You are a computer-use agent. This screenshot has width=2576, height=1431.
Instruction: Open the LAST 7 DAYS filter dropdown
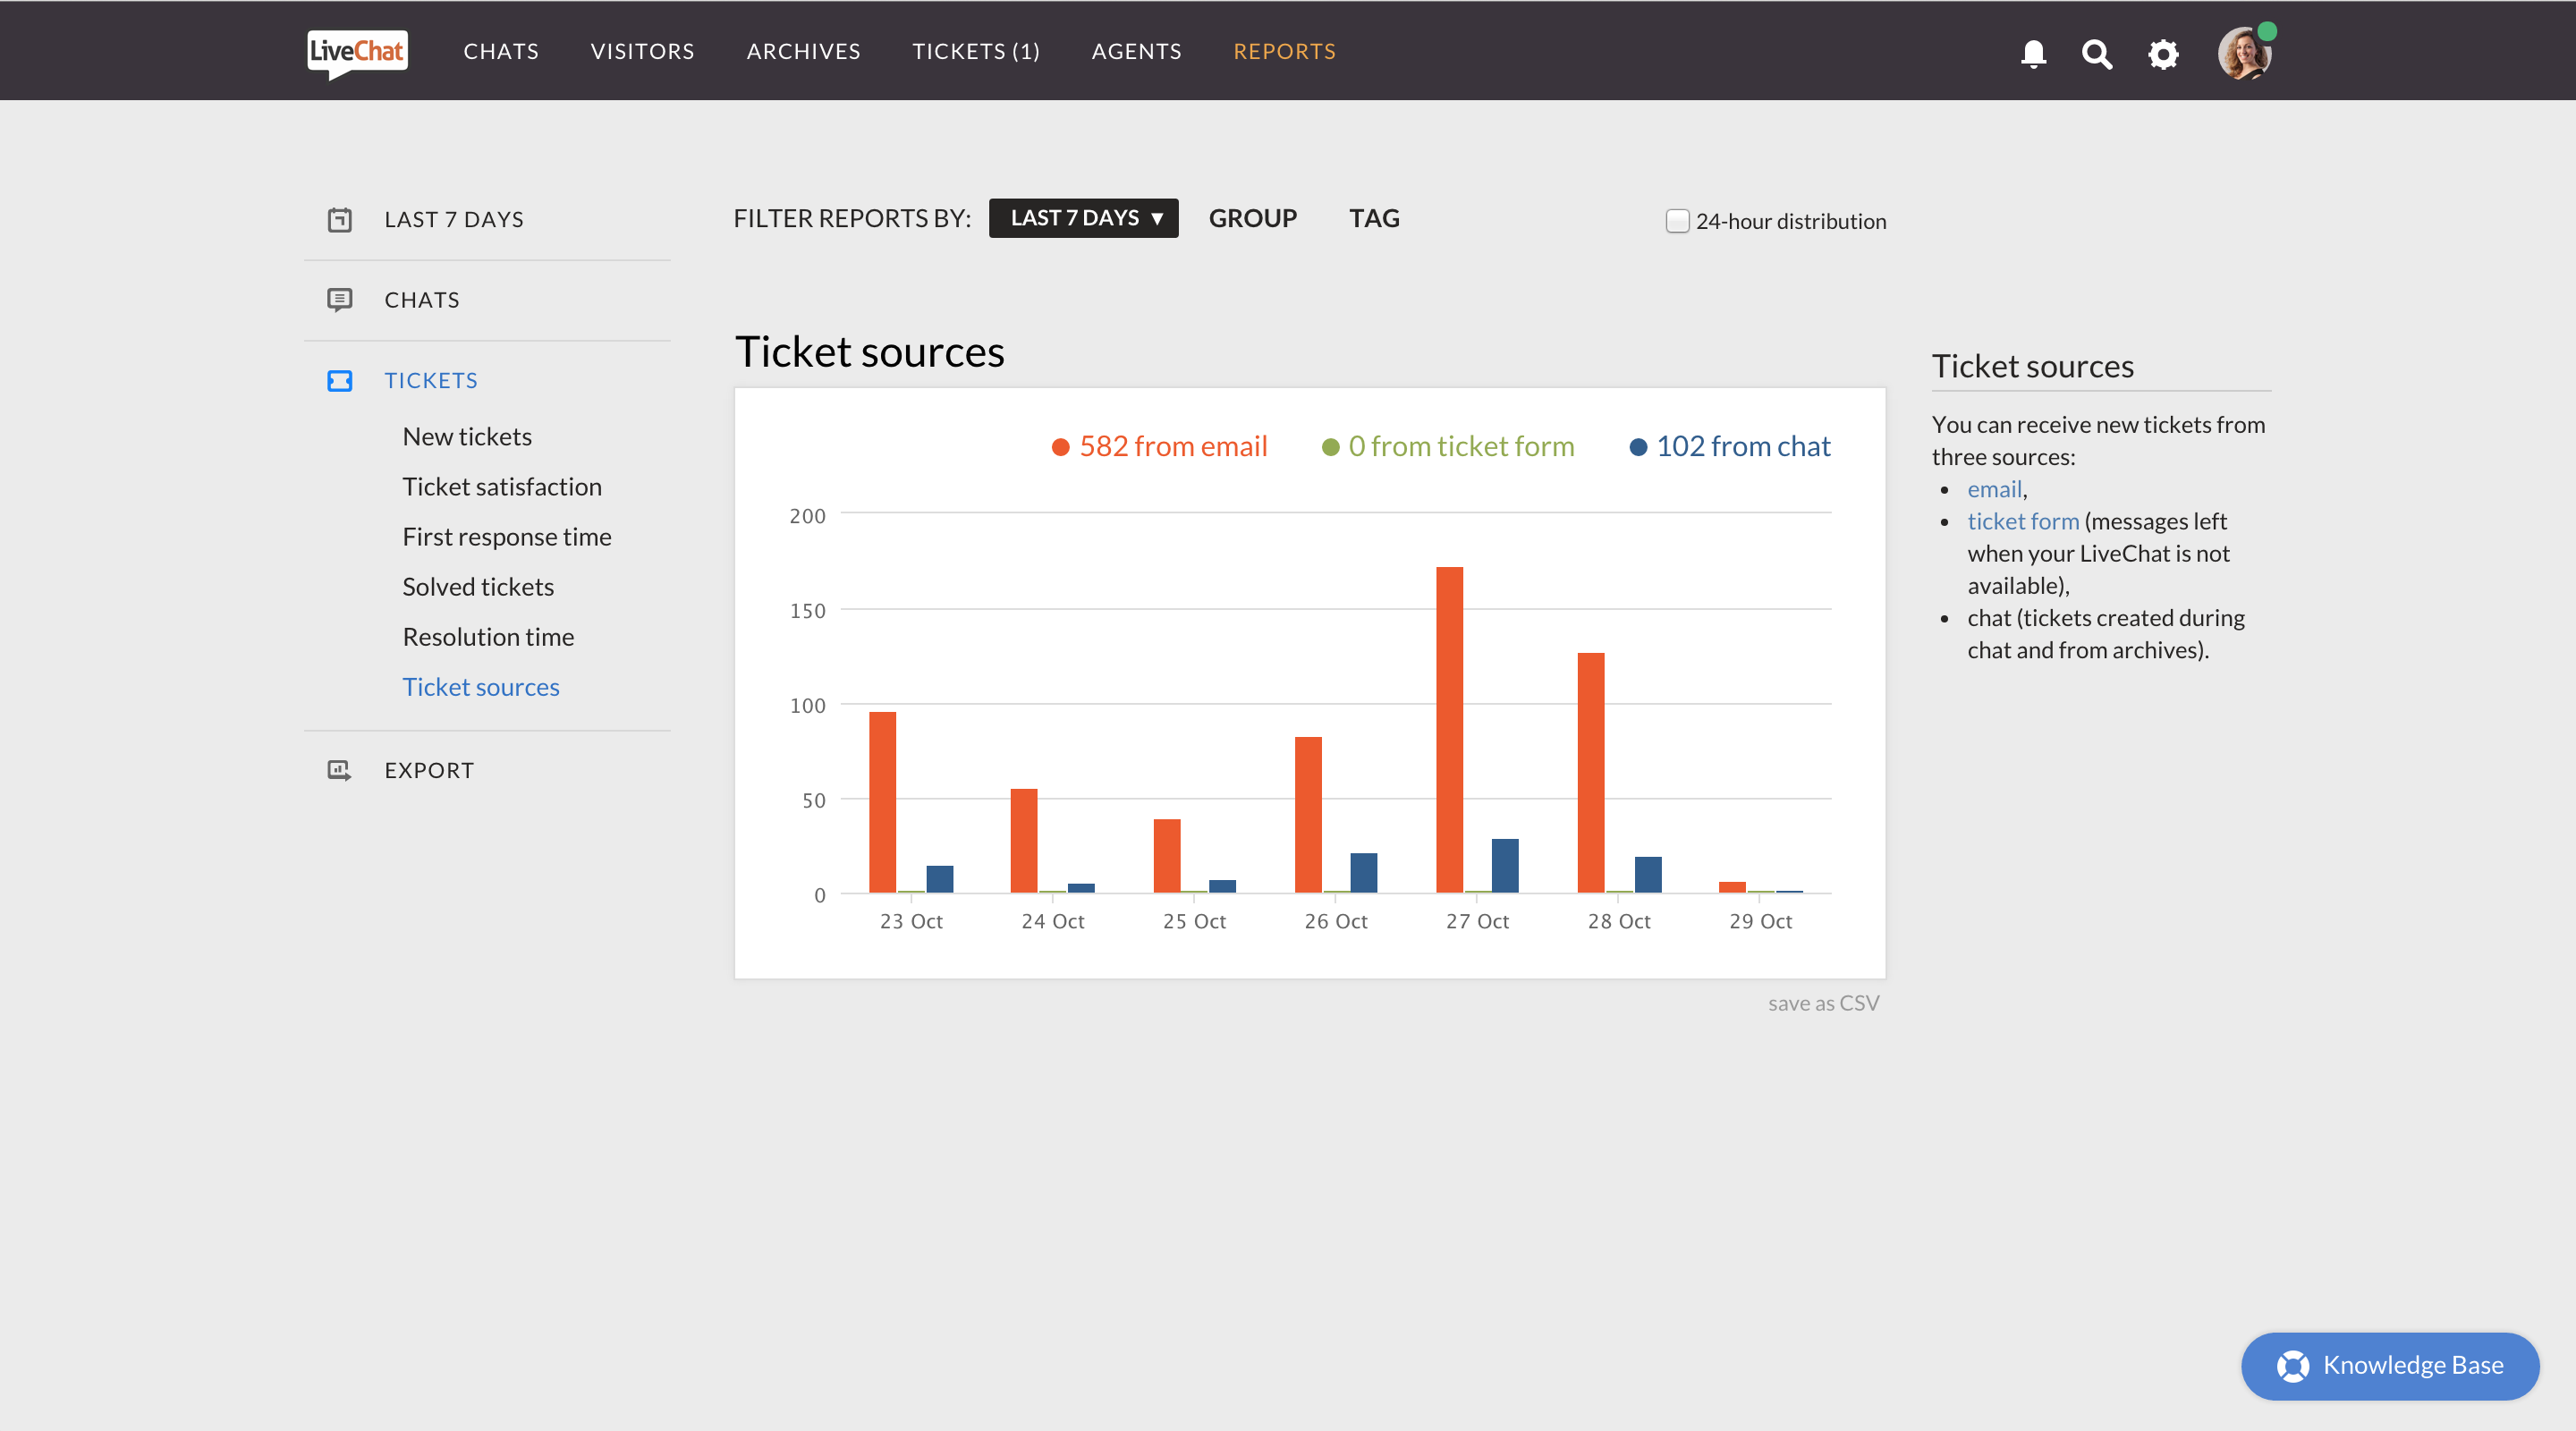click(x=1083, y=217)
